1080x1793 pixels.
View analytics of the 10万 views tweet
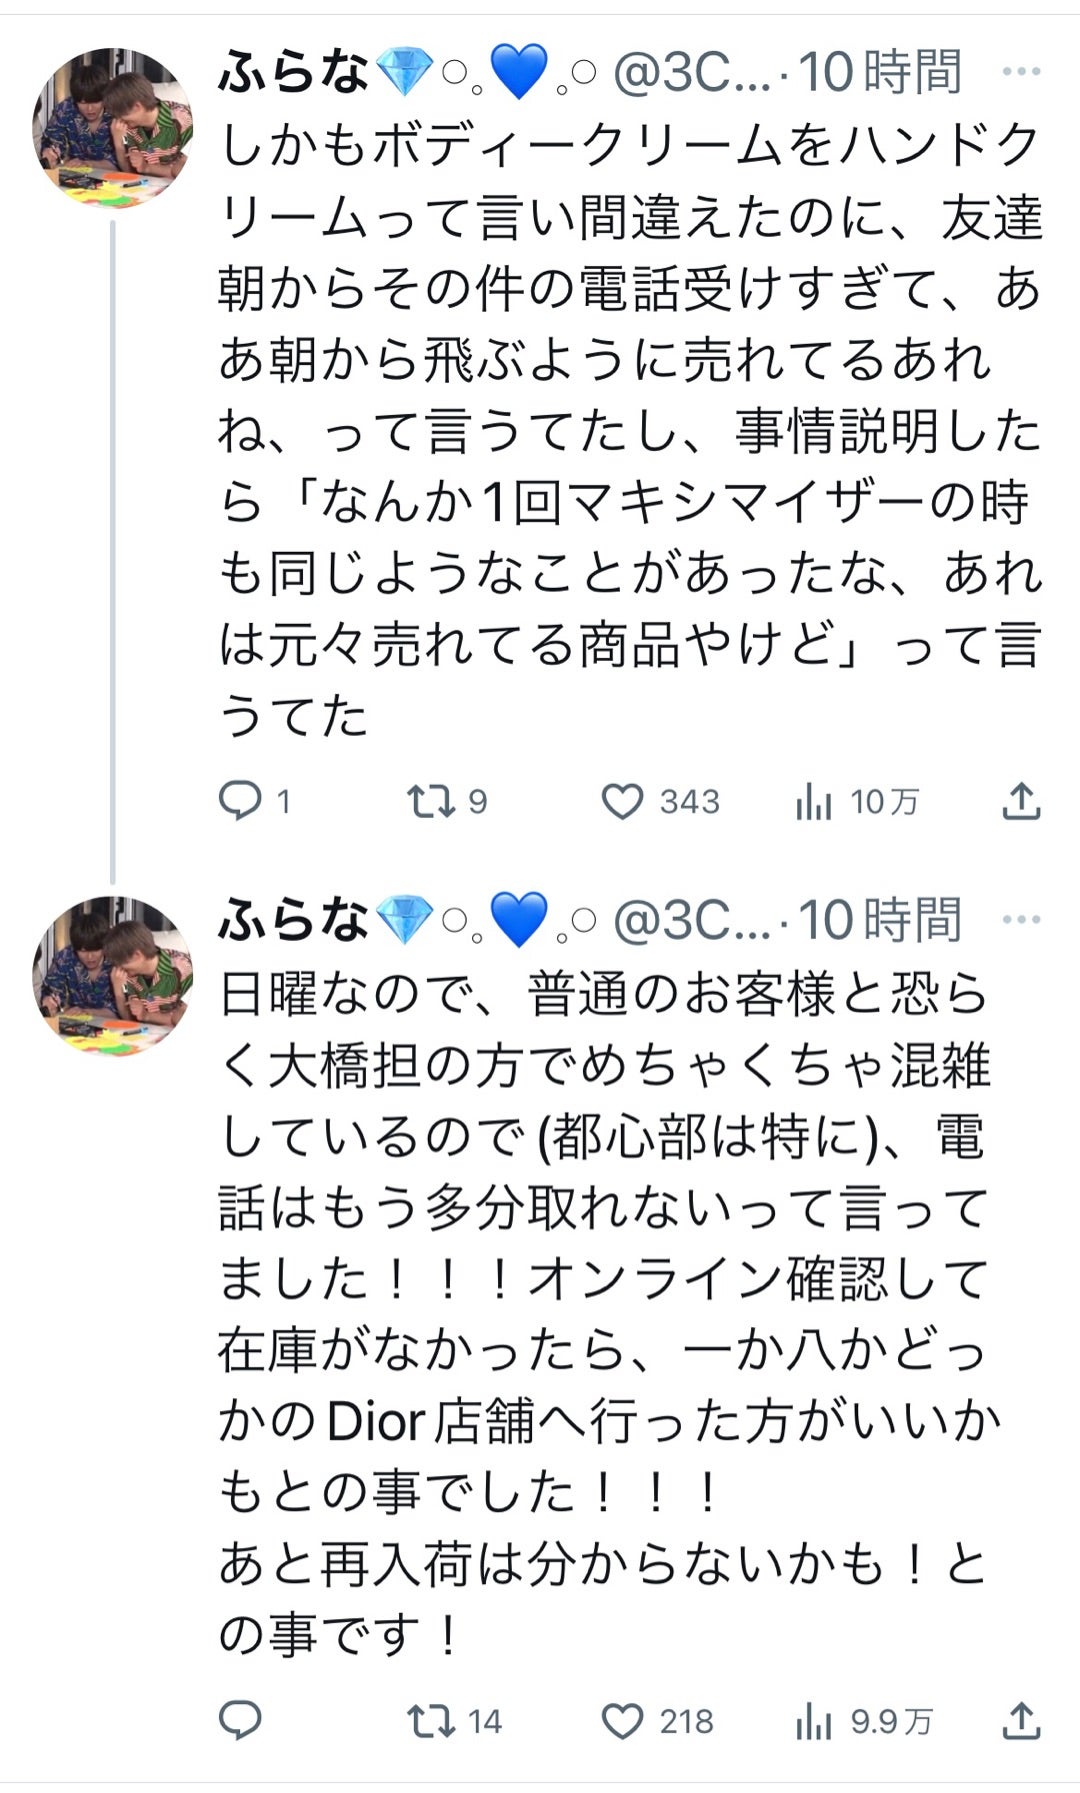point(814,802)
